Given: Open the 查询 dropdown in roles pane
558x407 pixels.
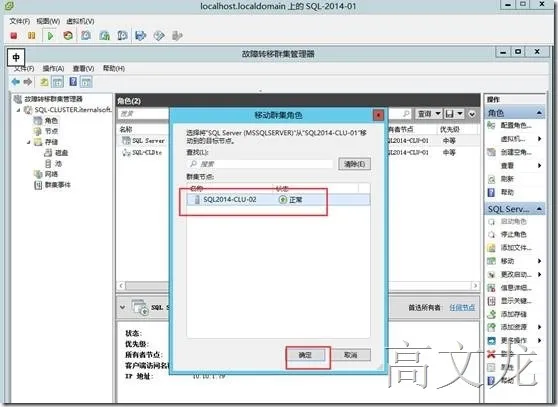Looking at the screenshot, I should tap(428, 114).
